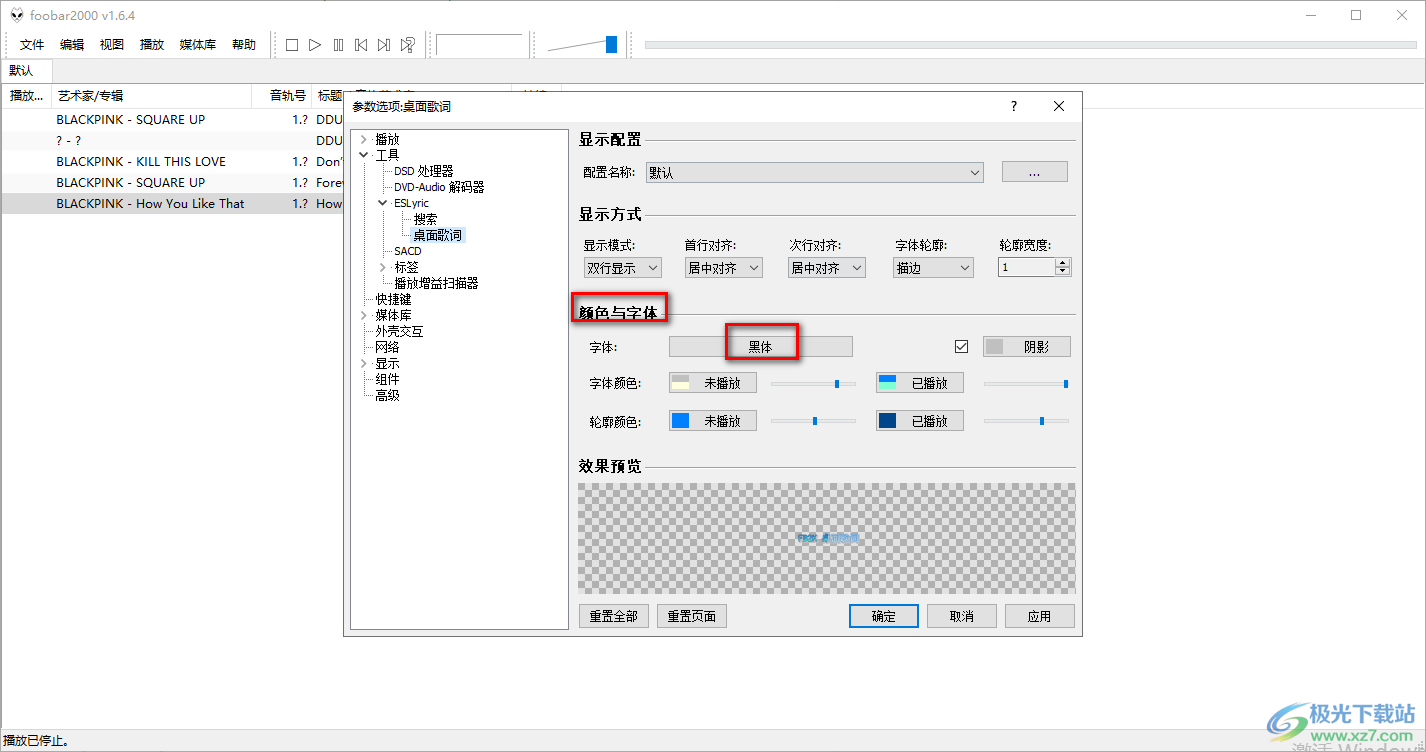Open the 配置名称 dropdown
This screenshot has height=752, width=1426.
coord(814,172)
